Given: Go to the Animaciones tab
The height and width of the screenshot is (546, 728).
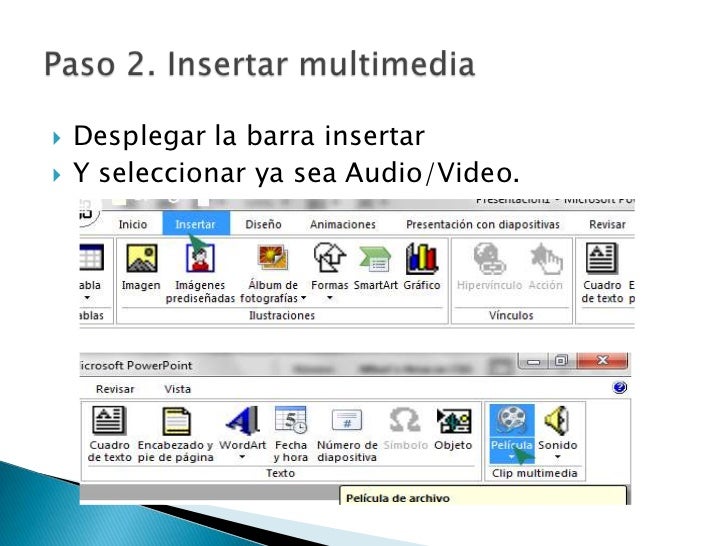Looking at the screenshot, I should pyautogui.click(x=343, y=224).
